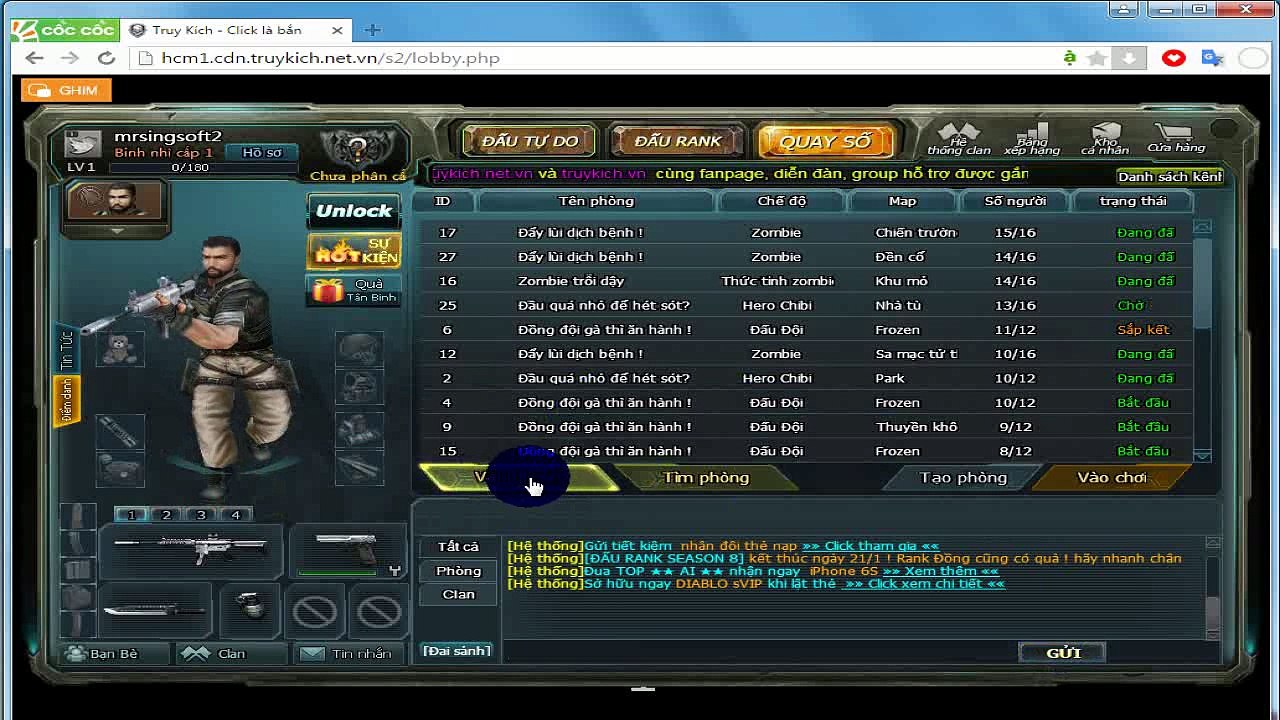
Task: Sort rooms by Chế độ column
Action: pyautogui.click(x=781, y=201)
